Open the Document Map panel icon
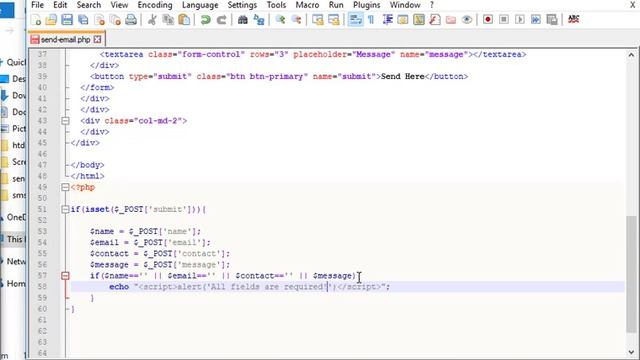 pyautogui.click(x=419, y=20)
